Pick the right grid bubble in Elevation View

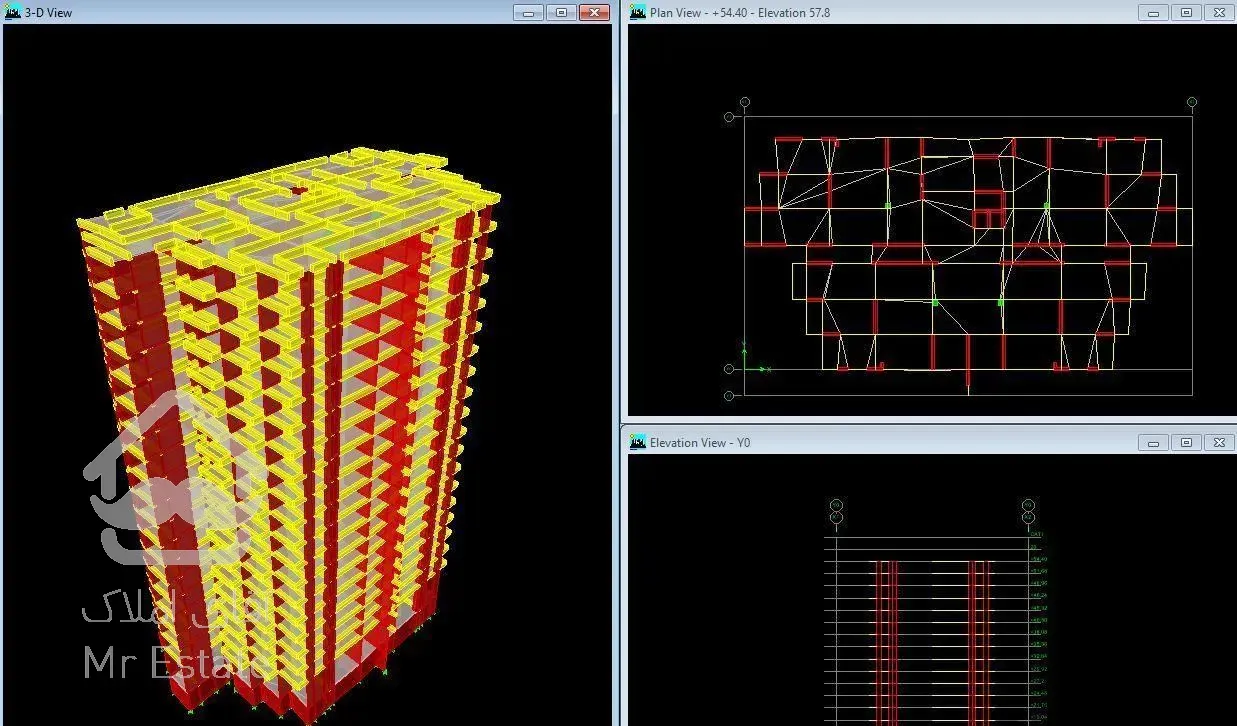click(x=1028, y=506)
